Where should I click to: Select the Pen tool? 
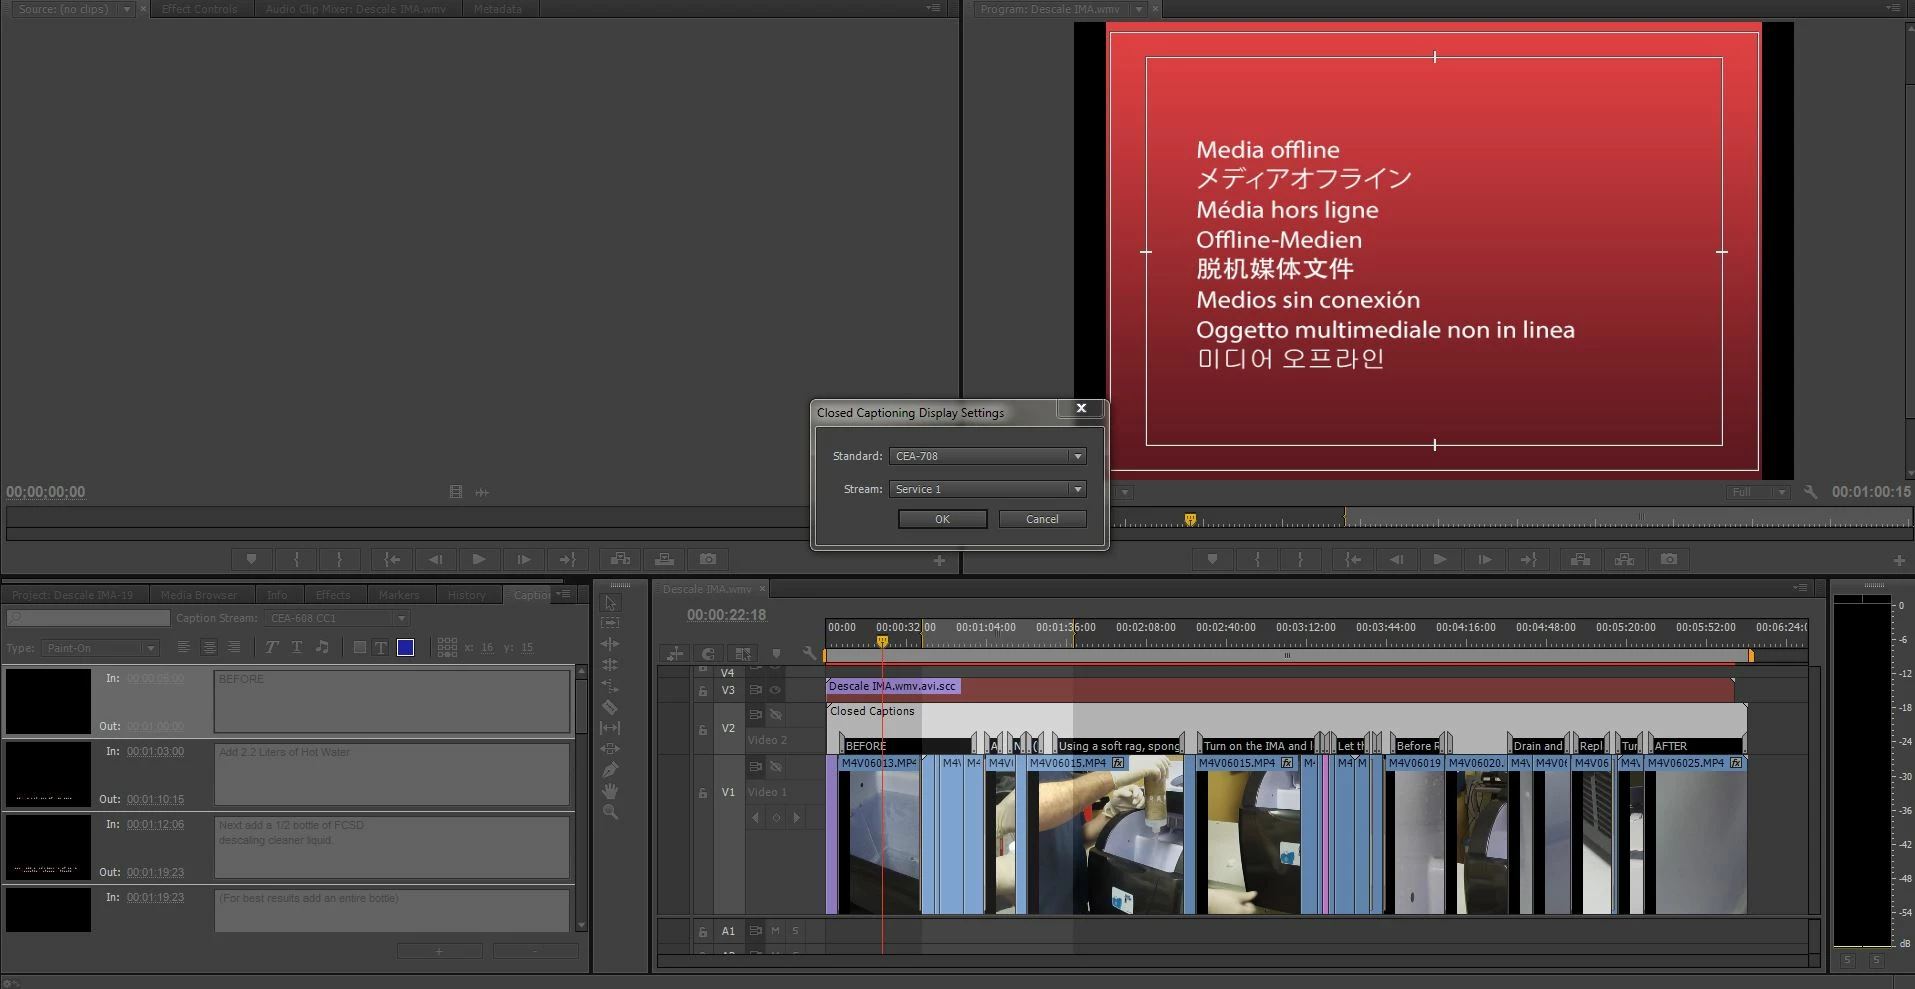(610, 770)
